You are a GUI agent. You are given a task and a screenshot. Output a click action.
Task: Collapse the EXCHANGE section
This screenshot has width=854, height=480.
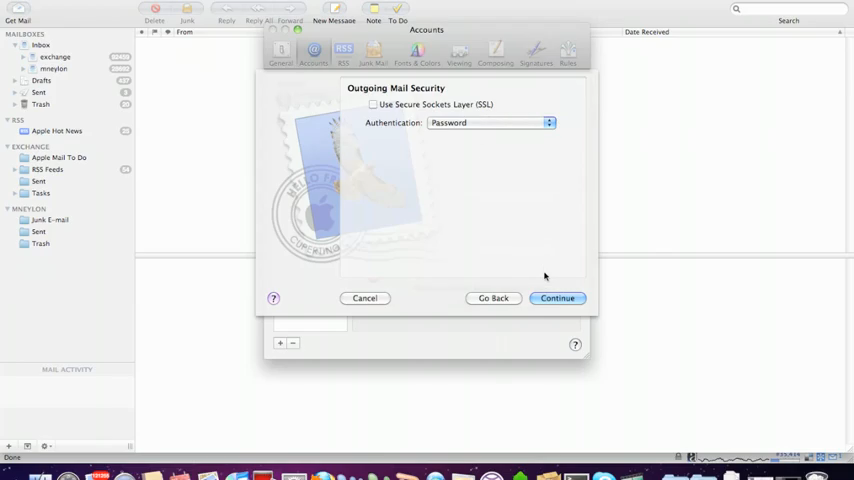coord(8,147)
